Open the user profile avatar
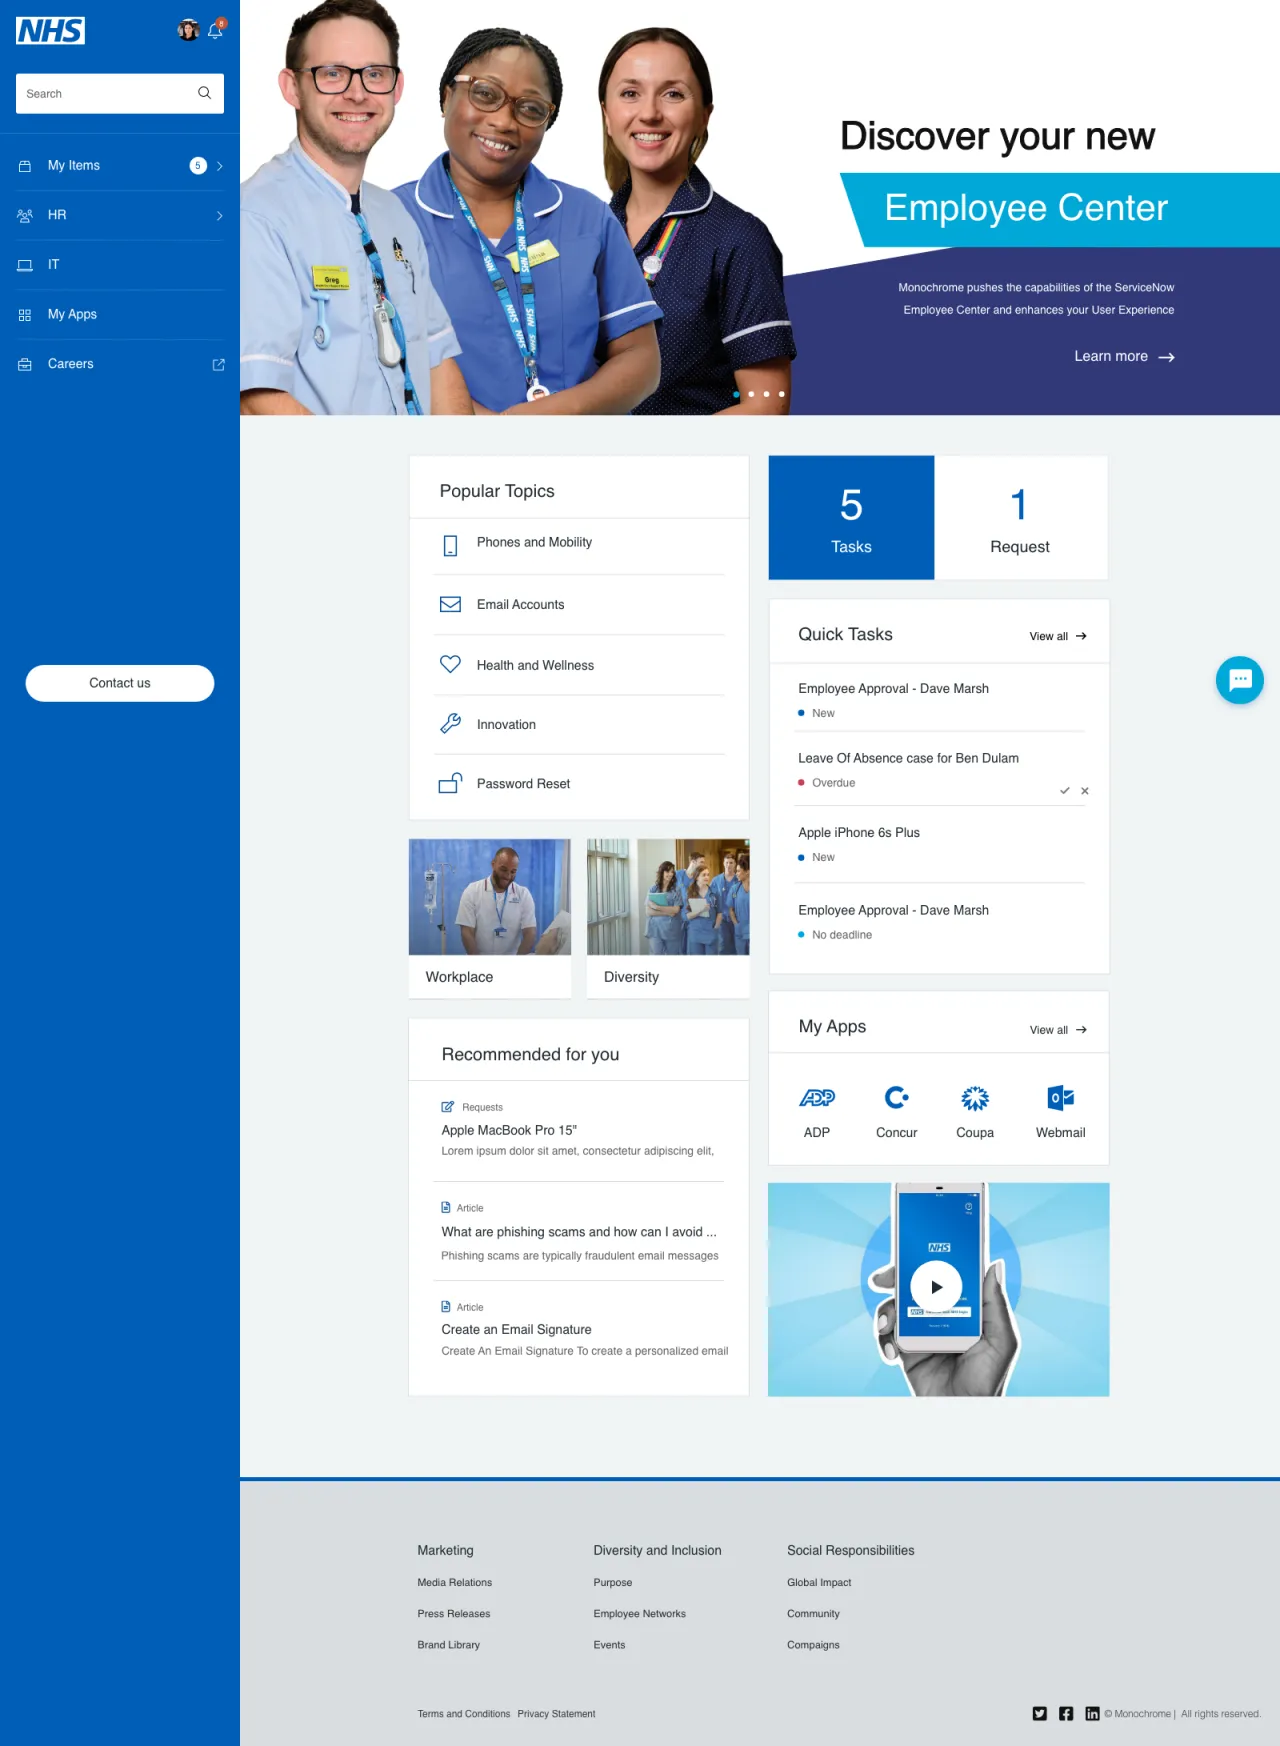The width and height of the screenshot is (1280, 1746). tap(188, 30)
